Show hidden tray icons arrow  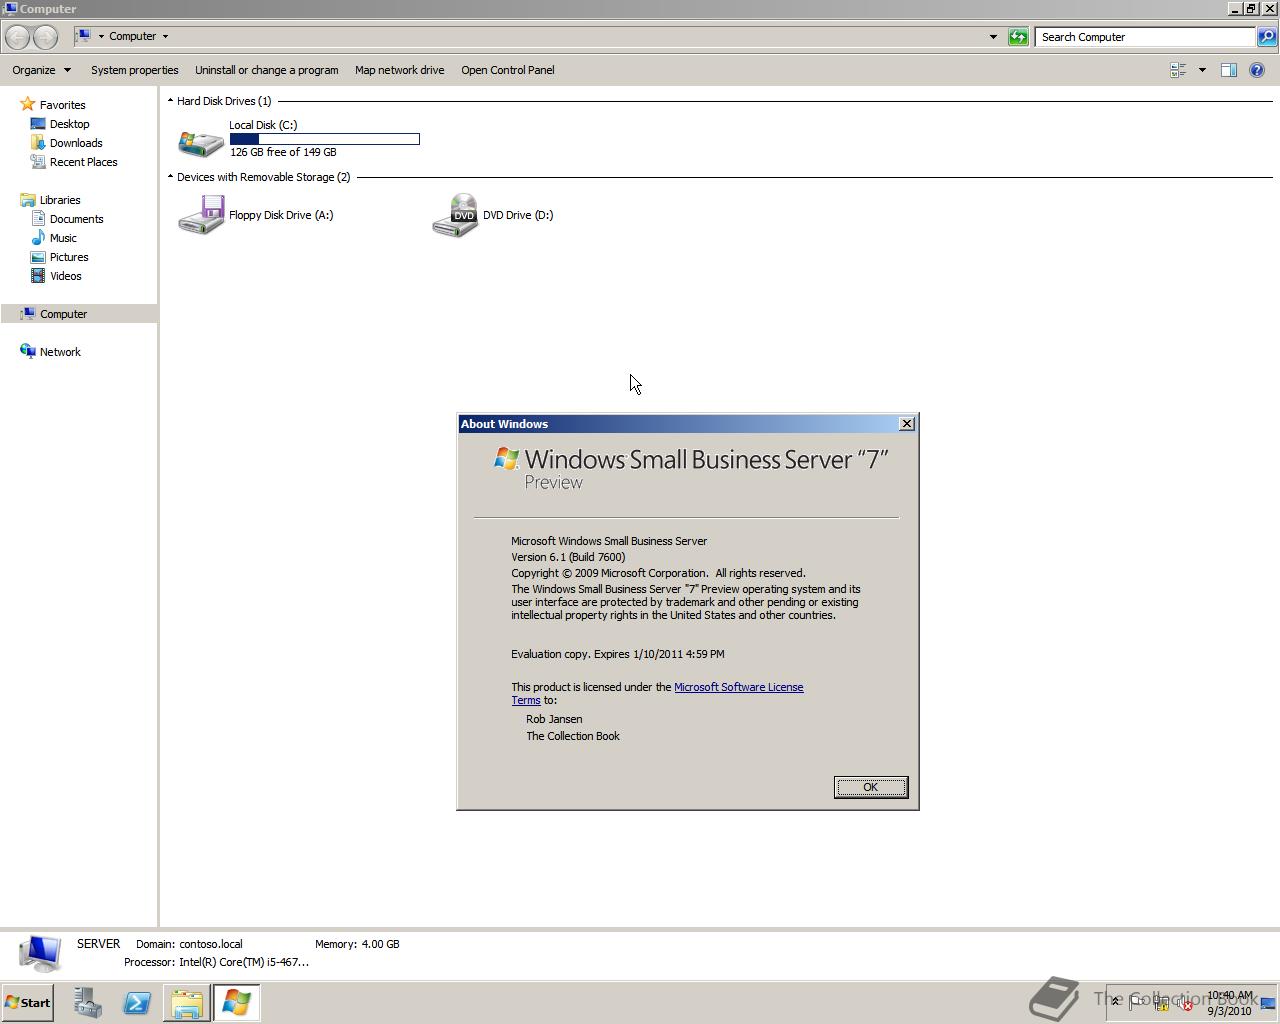[x=1116, y=1002]
